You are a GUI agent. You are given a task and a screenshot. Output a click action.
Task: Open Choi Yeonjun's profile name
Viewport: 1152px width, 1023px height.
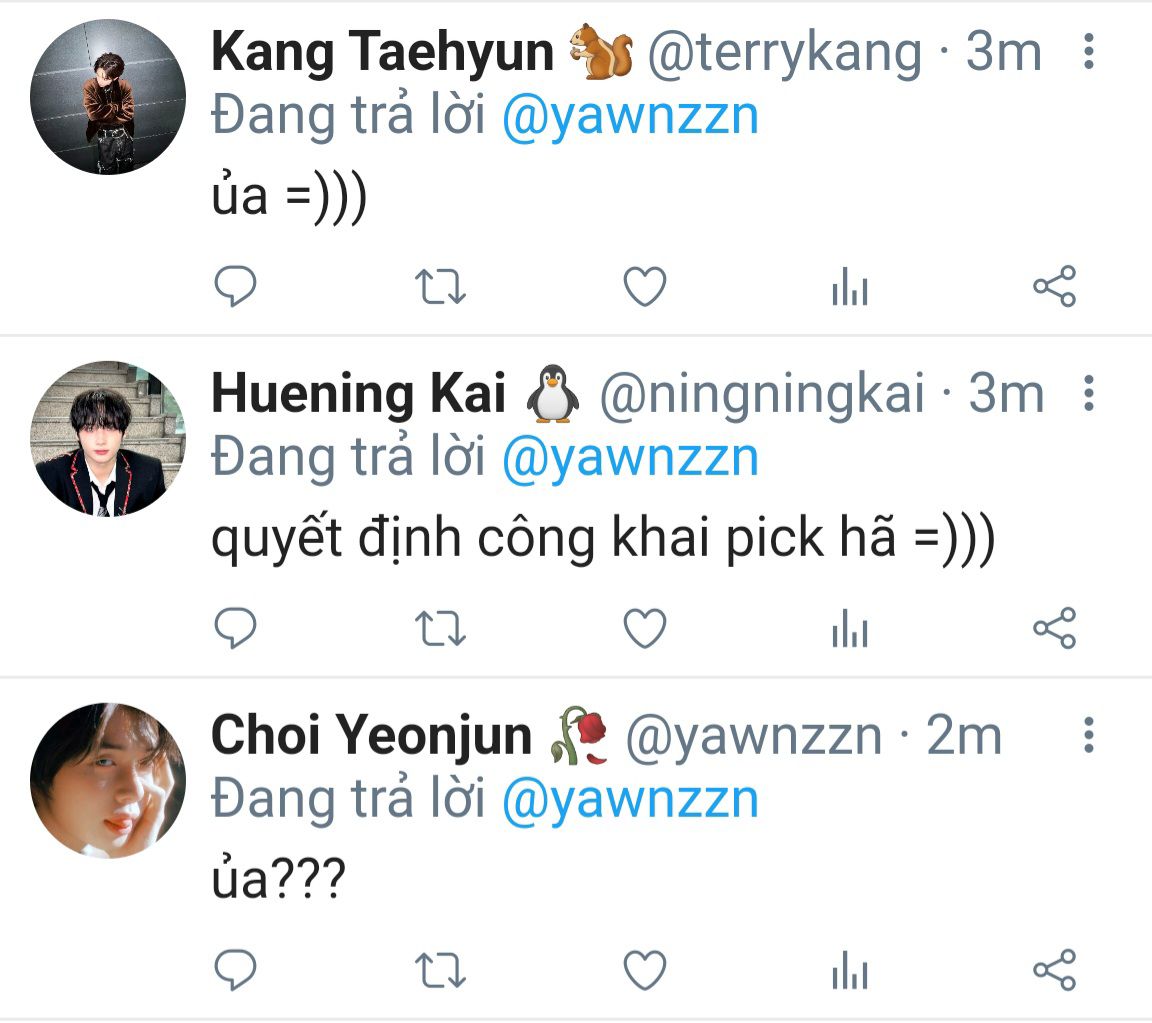[x=371, y=736]
